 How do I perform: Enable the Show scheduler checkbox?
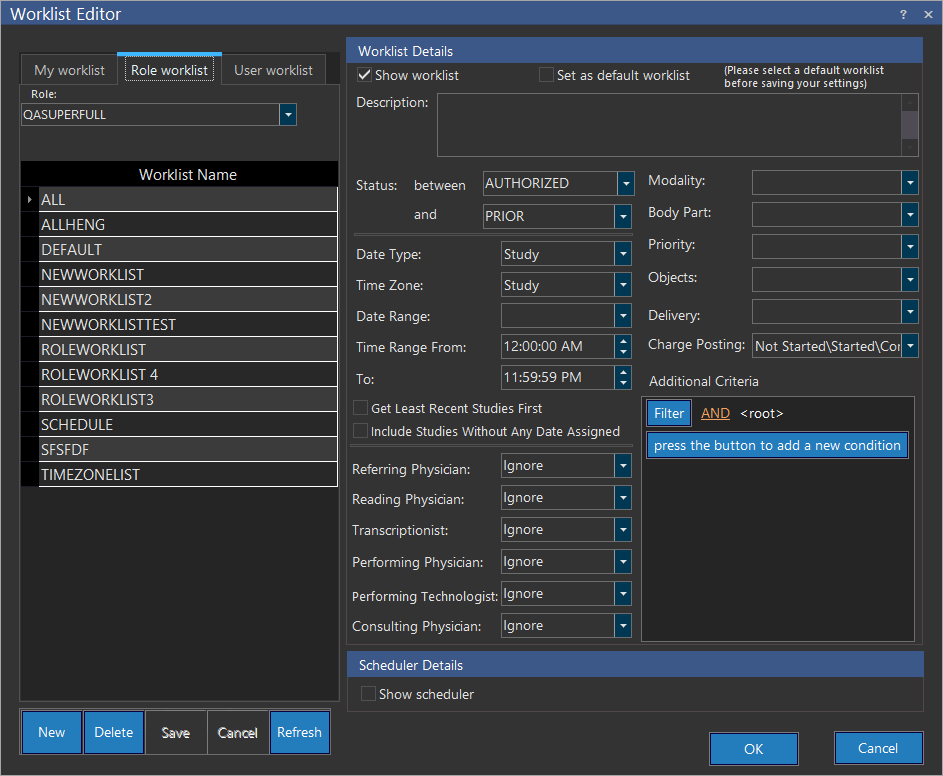click(369, 694)
